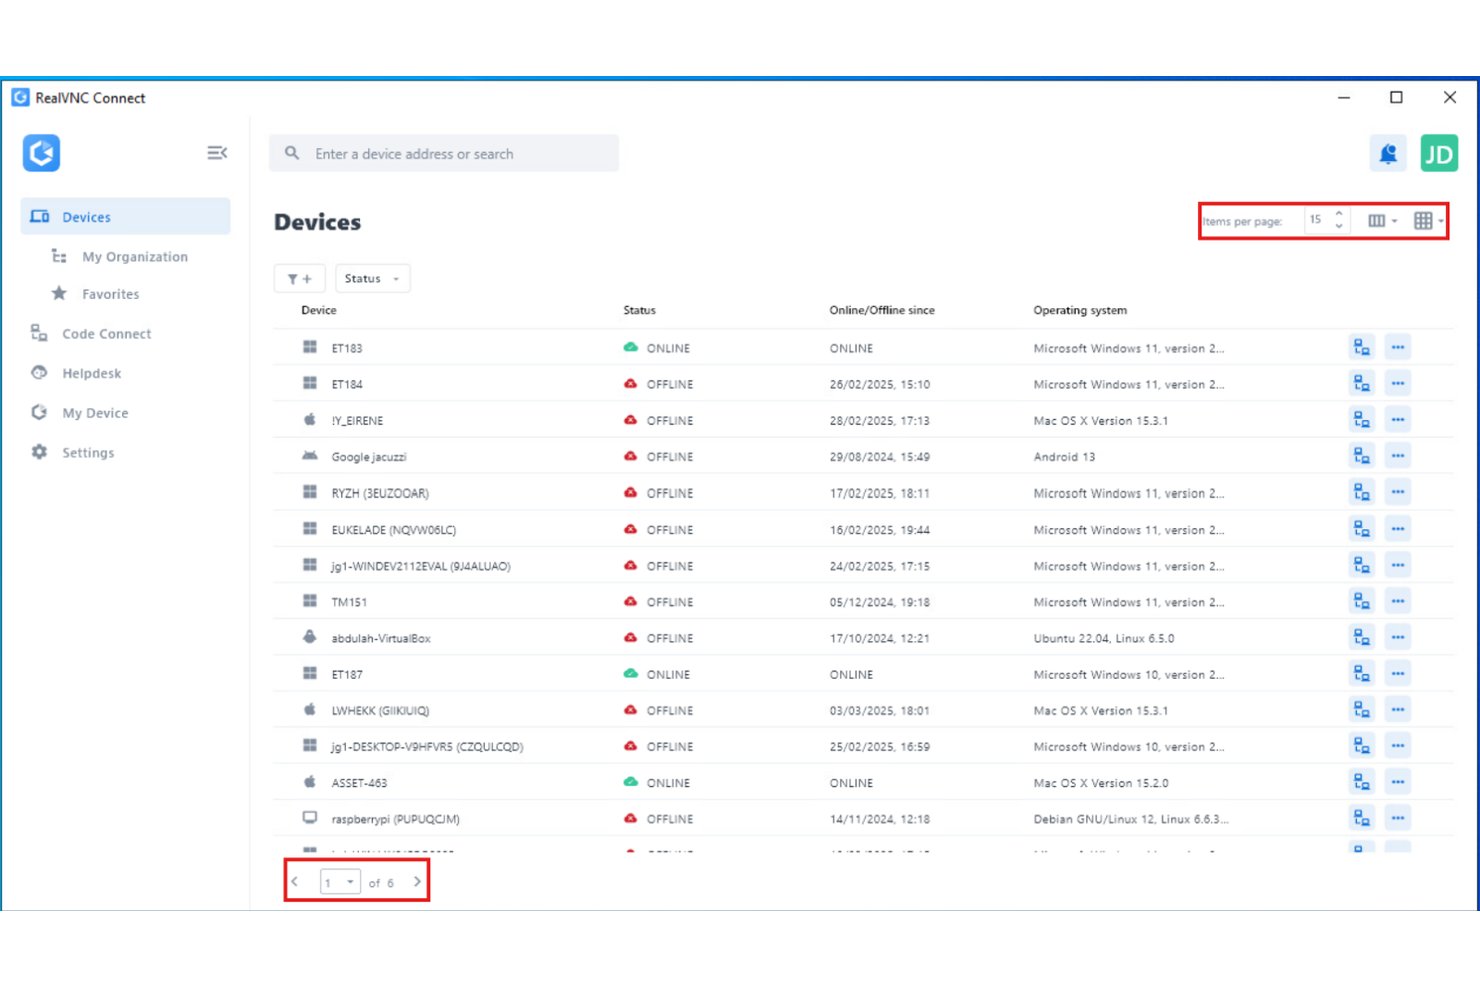This screenshot has width=1480, height=987.
Task: Open more options for ASSET-463
Action: tap(1398, 782)
